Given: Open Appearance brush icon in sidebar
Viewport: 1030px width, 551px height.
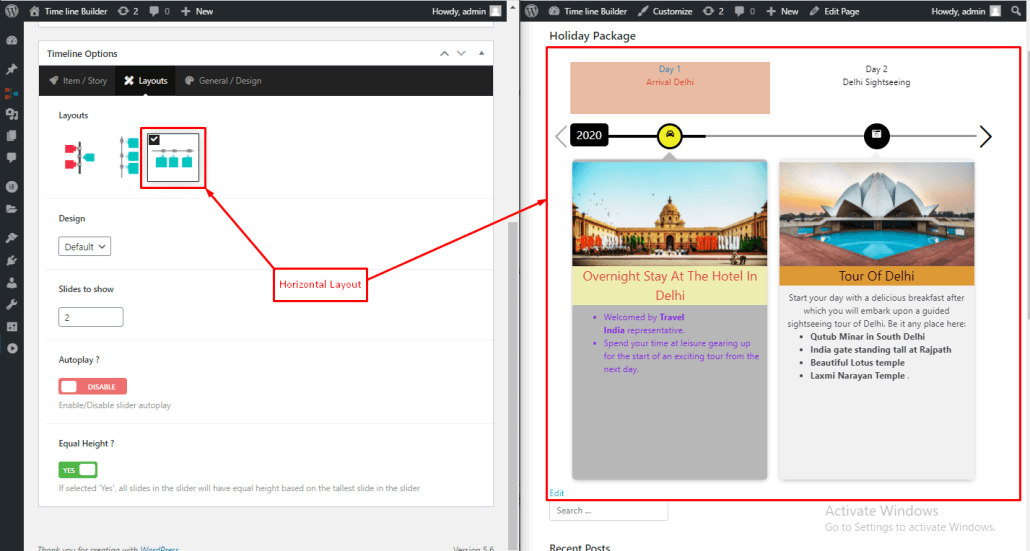Looking at the screenshot, I should [12, 237].
